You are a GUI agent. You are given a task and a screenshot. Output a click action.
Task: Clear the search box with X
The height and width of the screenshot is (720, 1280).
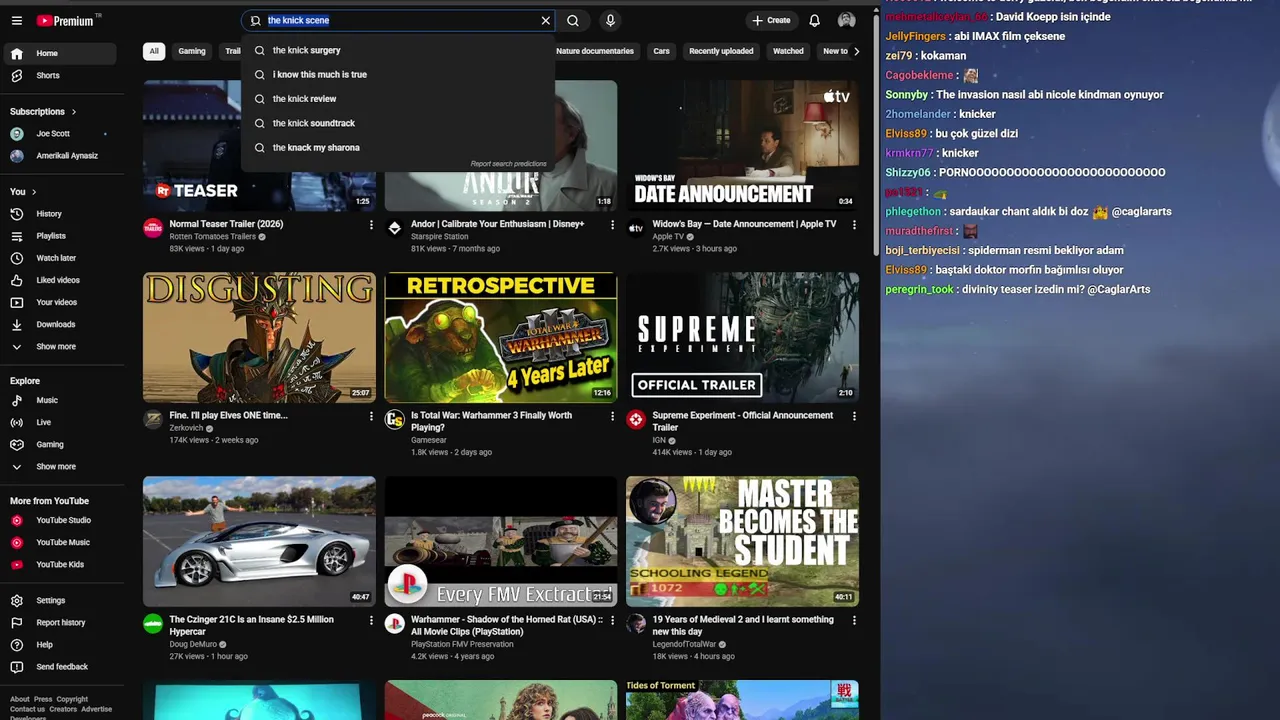tap(545, 20)
